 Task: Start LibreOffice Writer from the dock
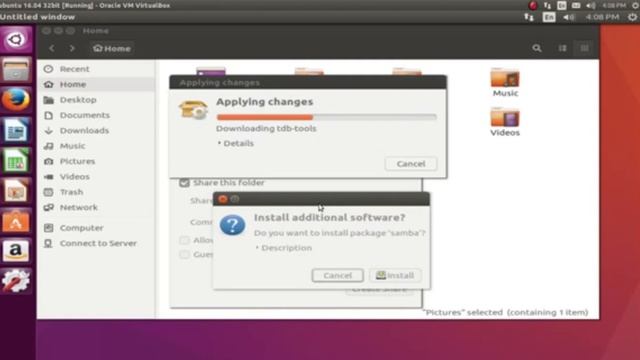tap(16, 130)
